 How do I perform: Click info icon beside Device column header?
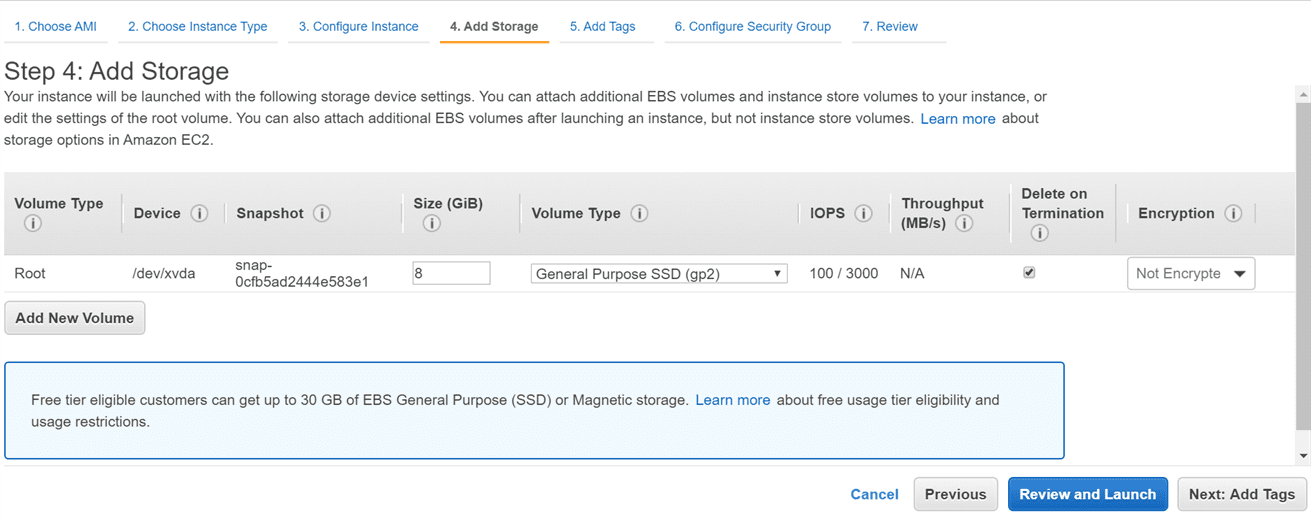point(199,214)
